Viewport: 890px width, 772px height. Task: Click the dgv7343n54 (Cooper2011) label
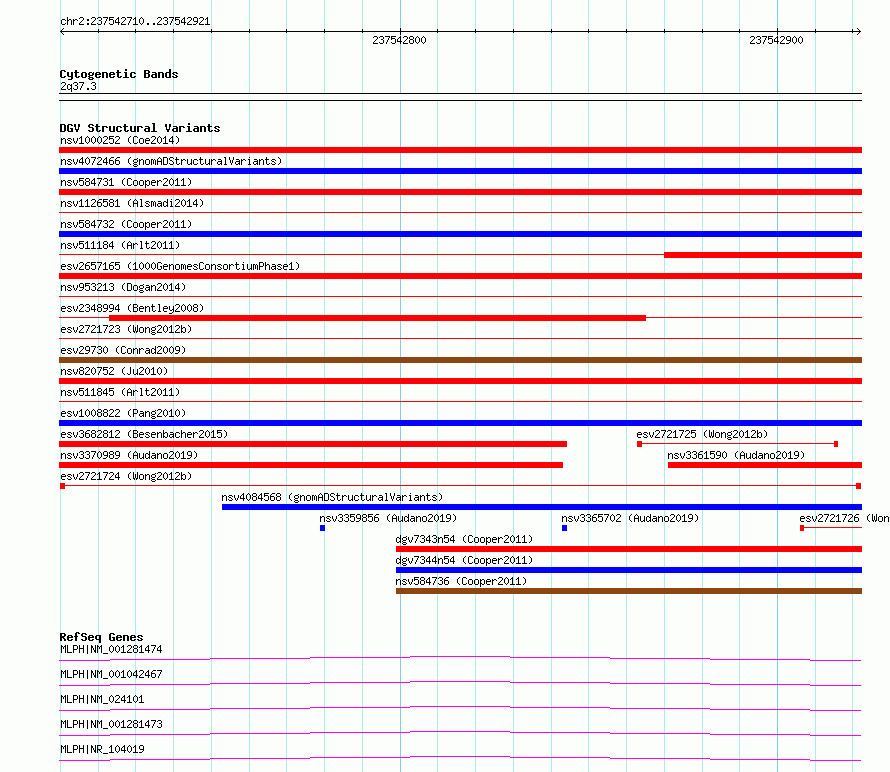point(464,539)
